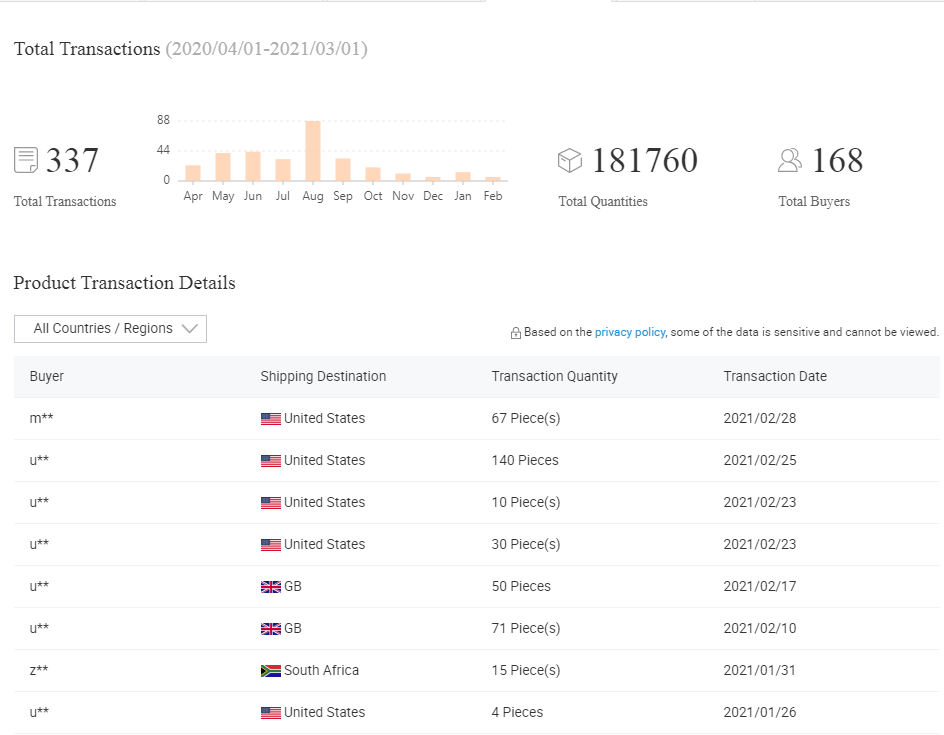Click the Transaction Quantity column header

[x=554, y=377]
